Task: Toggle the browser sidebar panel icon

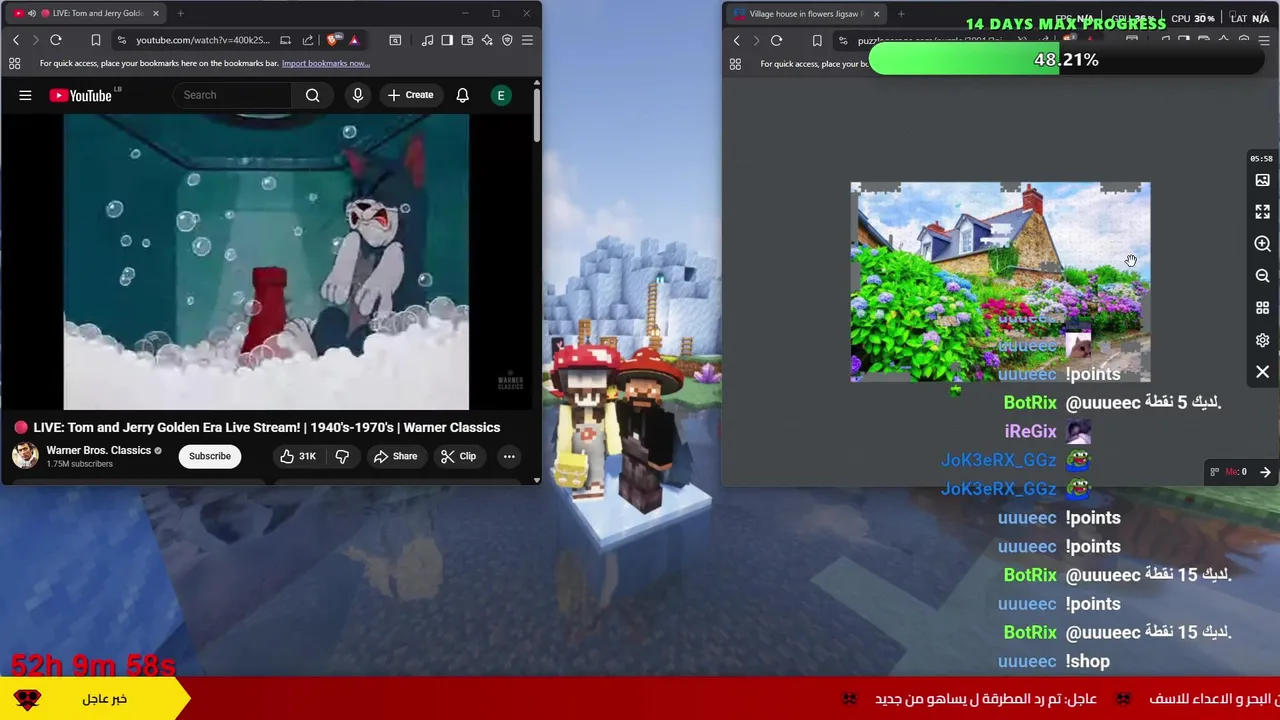Action: 447,40
